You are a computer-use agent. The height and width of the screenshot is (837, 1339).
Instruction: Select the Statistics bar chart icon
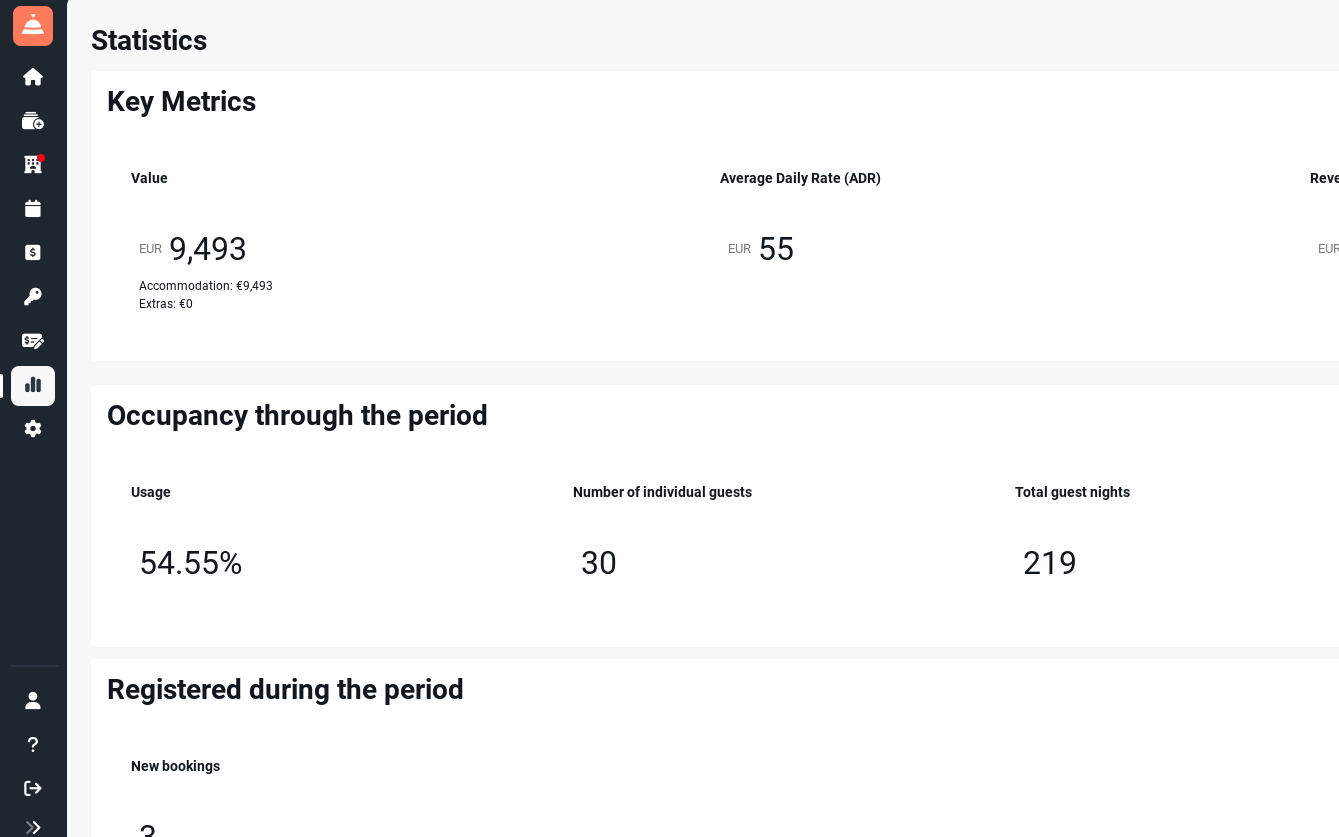[33, 385]
